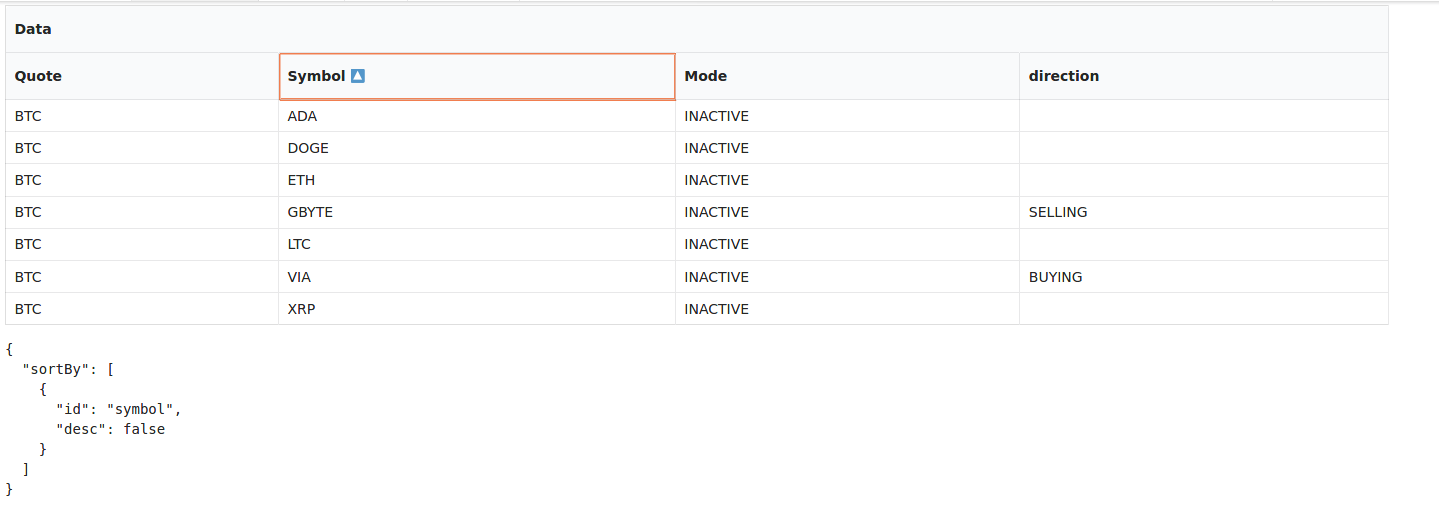Click the INACTIVE mode cell in VIA row
Image resolution: width=1439 pixels, height=518 pixels.
click(848, 277)
